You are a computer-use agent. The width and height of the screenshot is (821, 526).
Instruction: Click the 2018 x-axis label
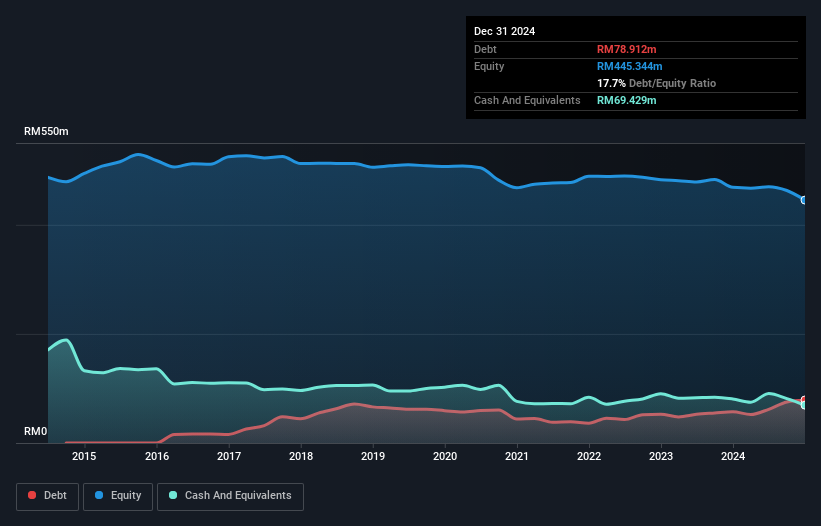click(x=301, y=456)
